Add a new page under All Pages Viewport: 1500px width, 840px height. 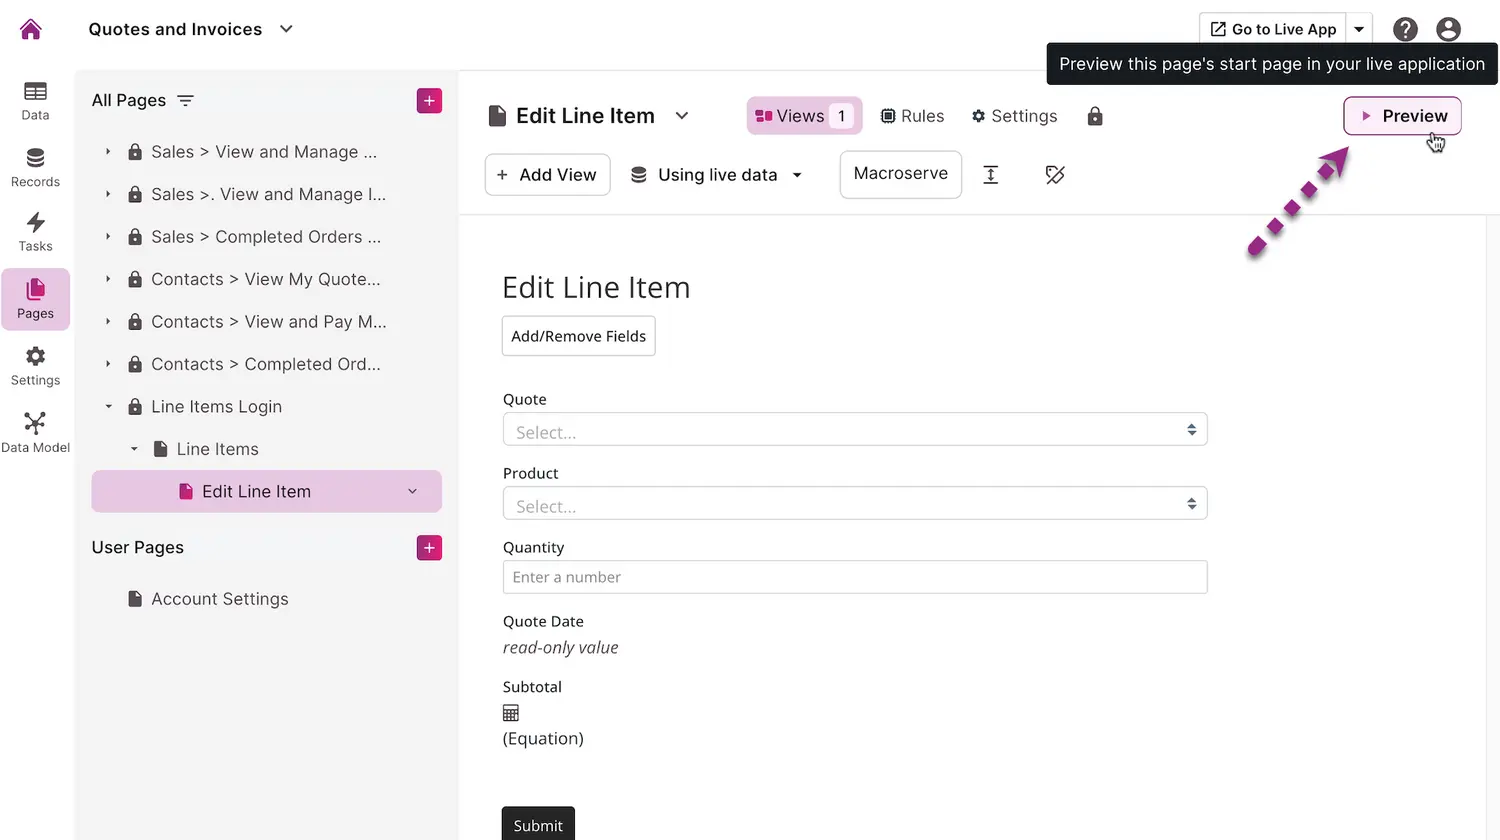(x=429, y=101)
